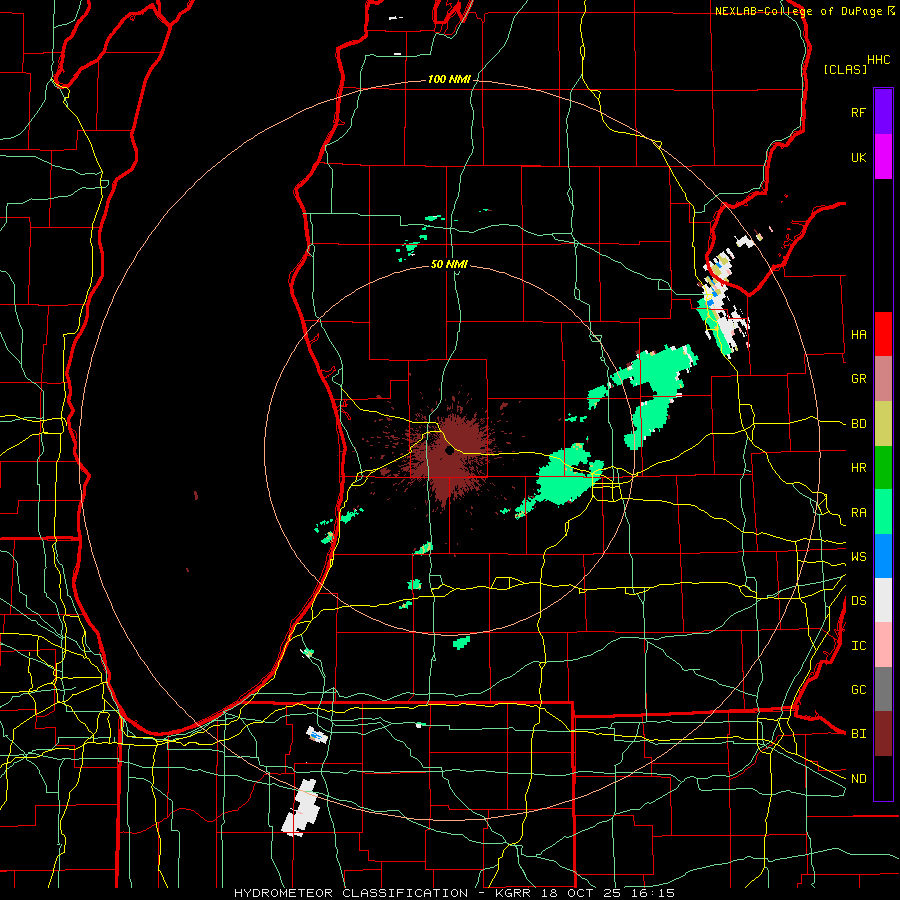900x900 pixels.
Task: Click the 'KGRR' station identifier
Action: pyautogui.click(x=512, y=893)
